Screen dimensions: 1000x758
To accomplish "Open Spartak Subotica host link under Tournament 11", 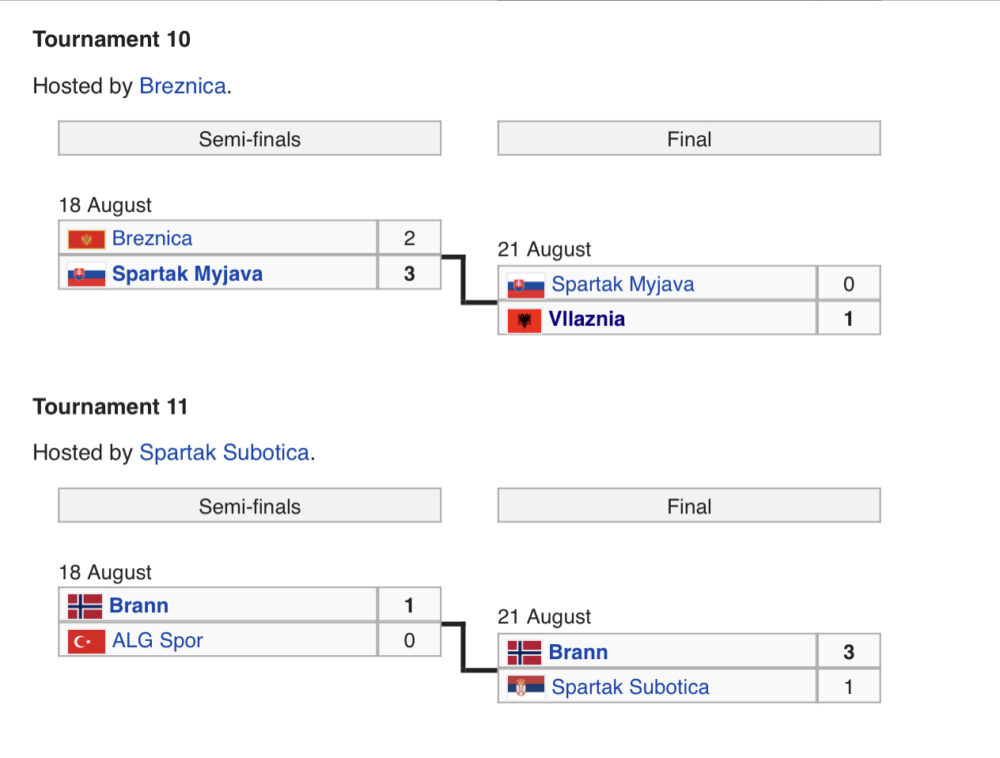I will [224, 453].
